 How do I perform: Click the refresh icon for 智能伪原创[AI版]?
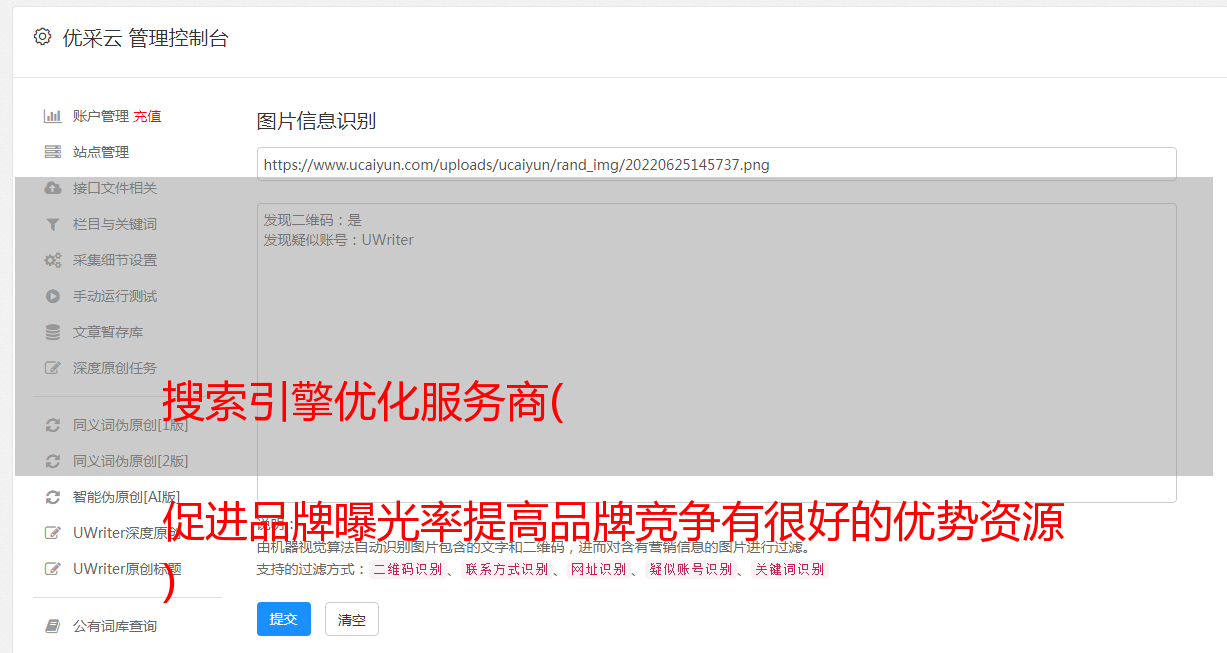click(53, 497)
